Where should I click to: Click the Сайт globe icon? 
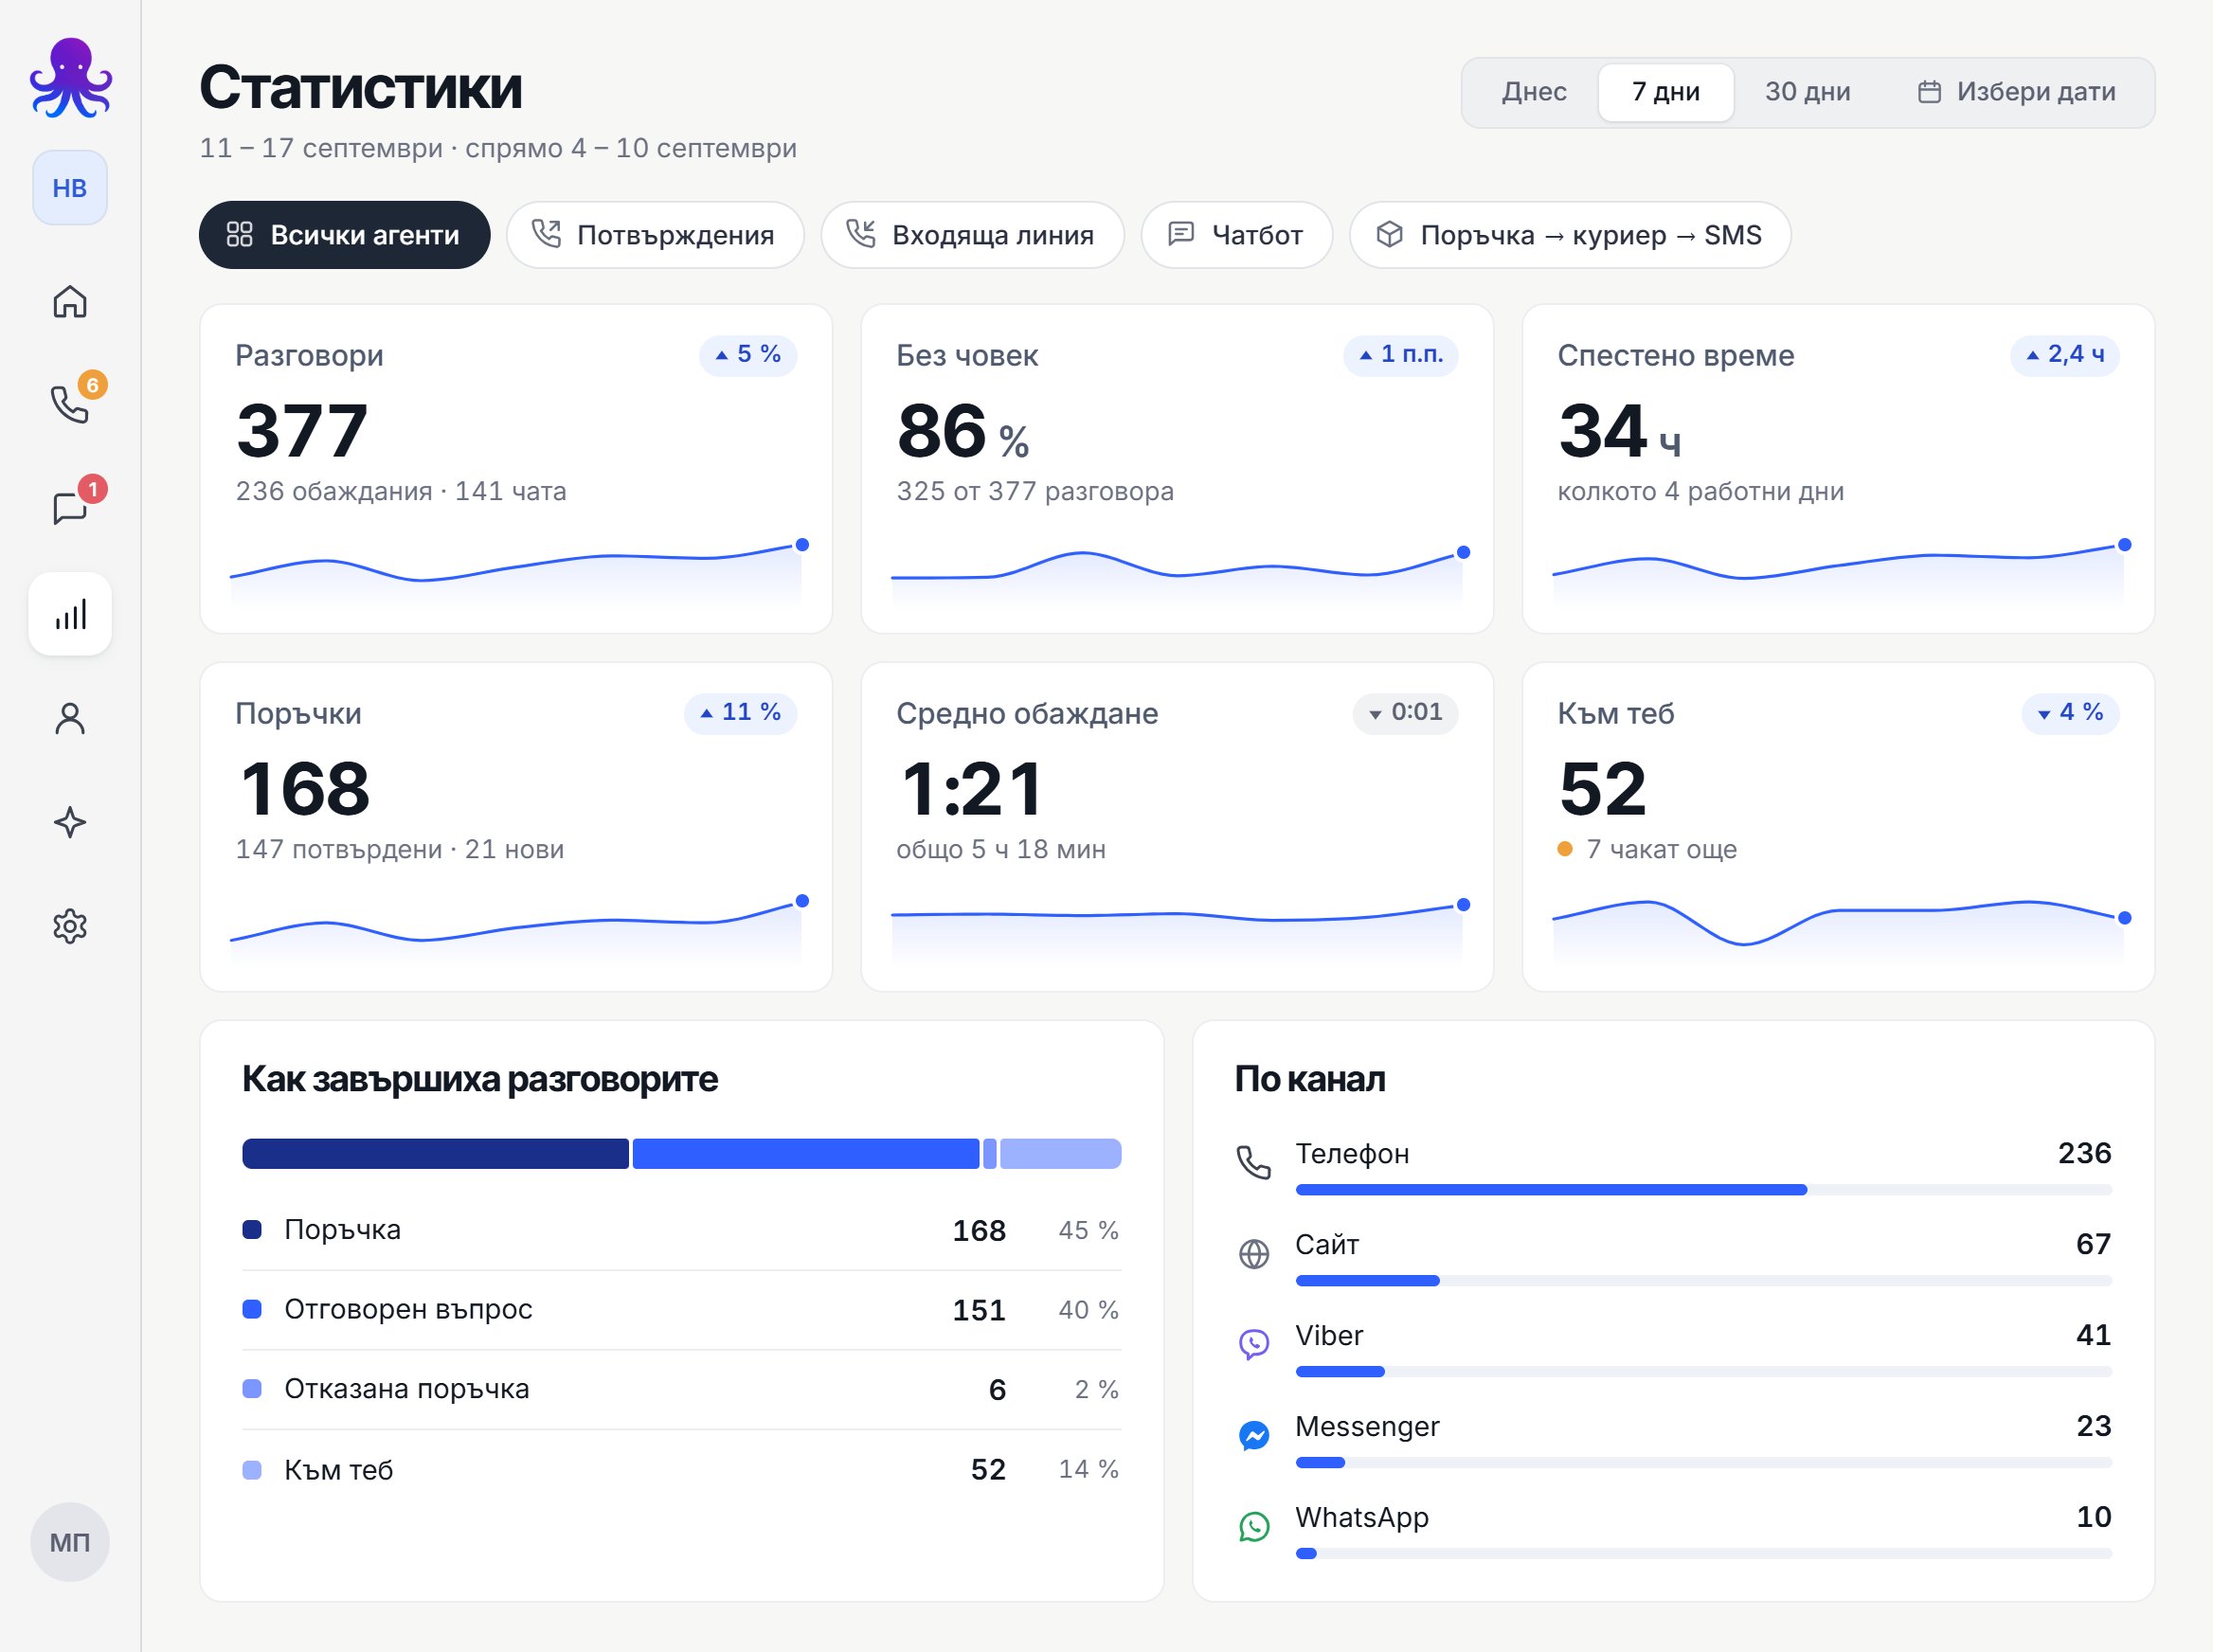point(1254,1254)
